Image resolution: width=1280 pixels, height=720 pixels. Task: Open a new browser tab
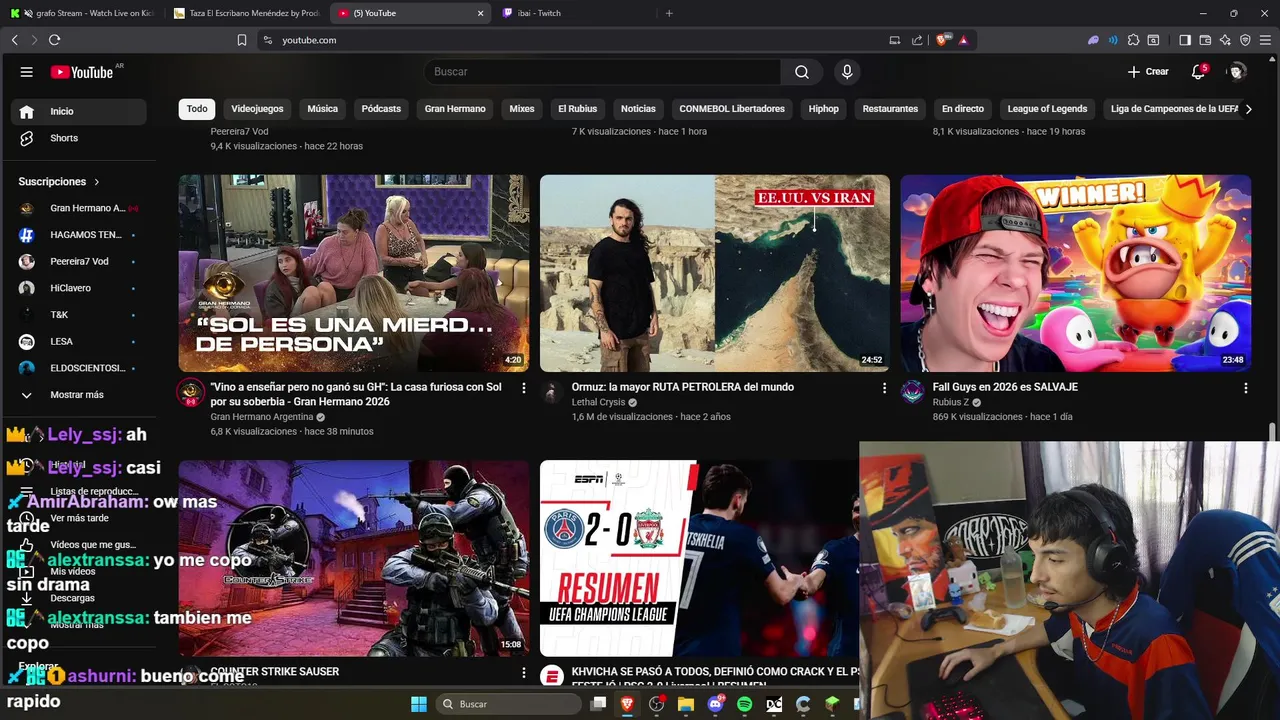coord(669,13)
